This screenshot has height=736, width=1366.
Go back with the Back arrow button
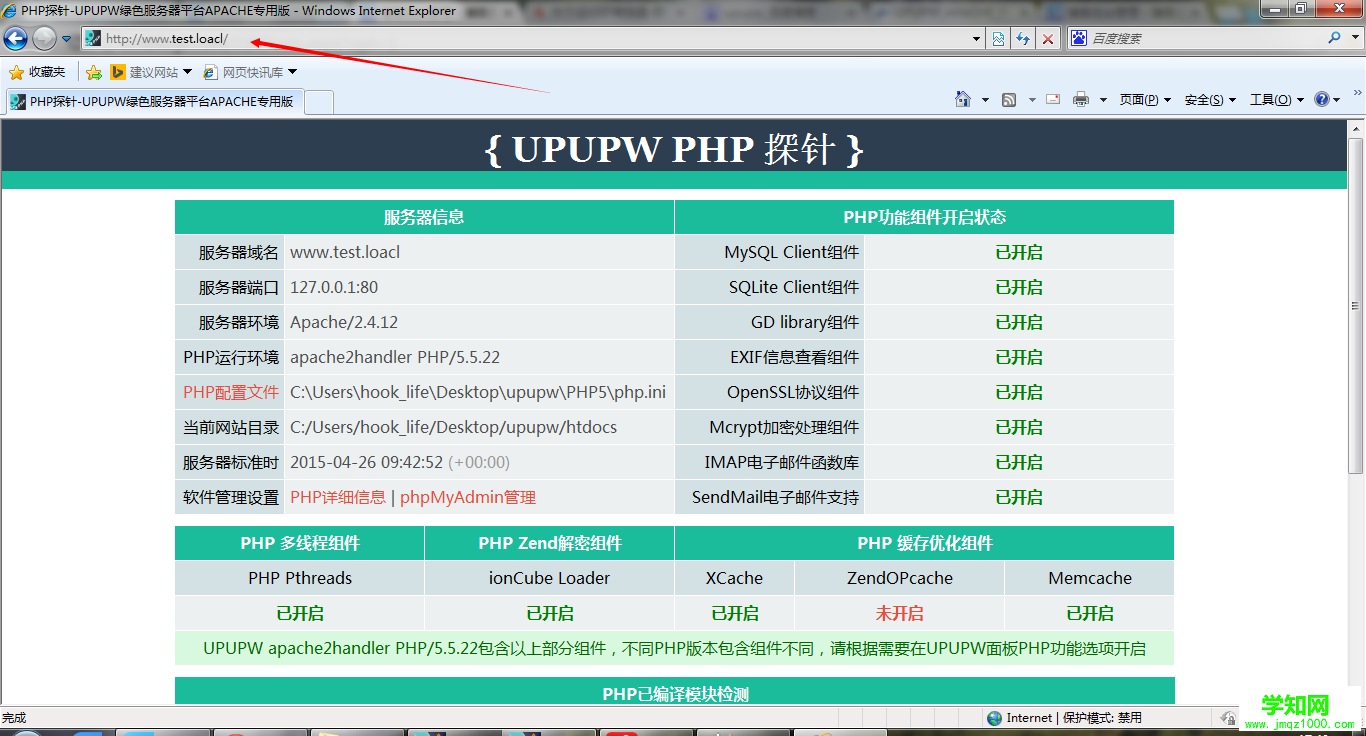(15, 38)
